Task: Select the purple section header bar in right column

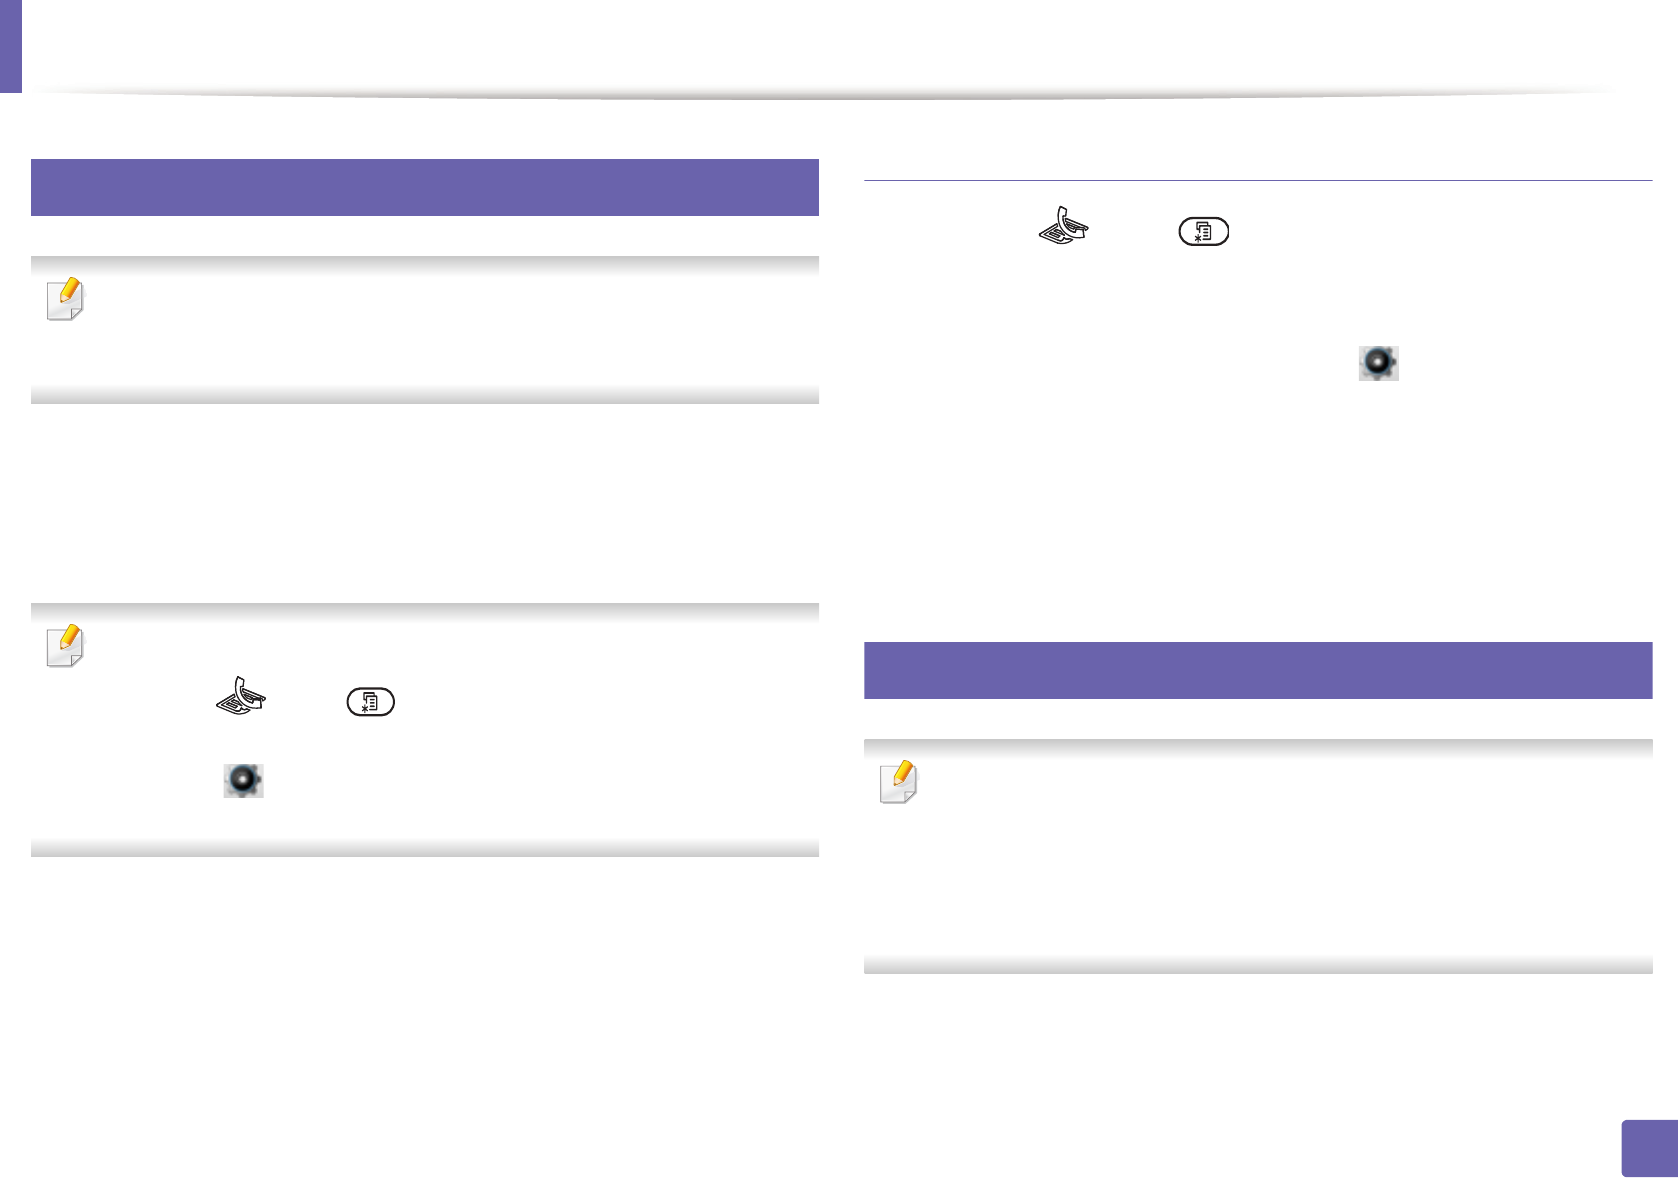Action: click(1257, 670)
